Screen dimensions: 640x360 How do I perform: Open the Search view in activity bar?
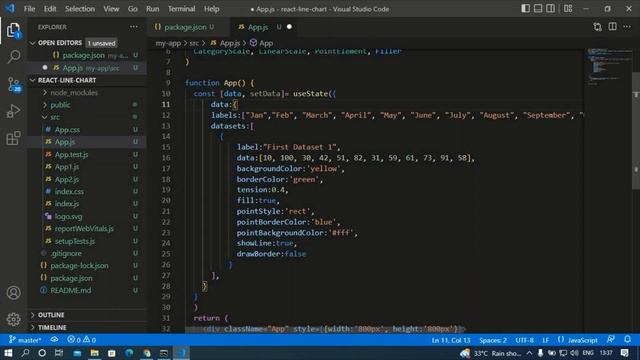13,57
